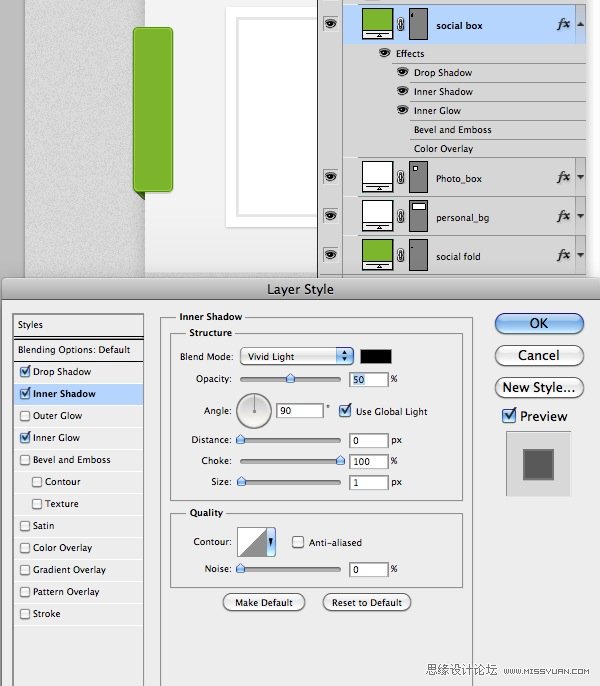Enable the Color Overlay checkbox in Layer Style
The image size is (600, 686).
pyautogui.click(x=25, y=548)
